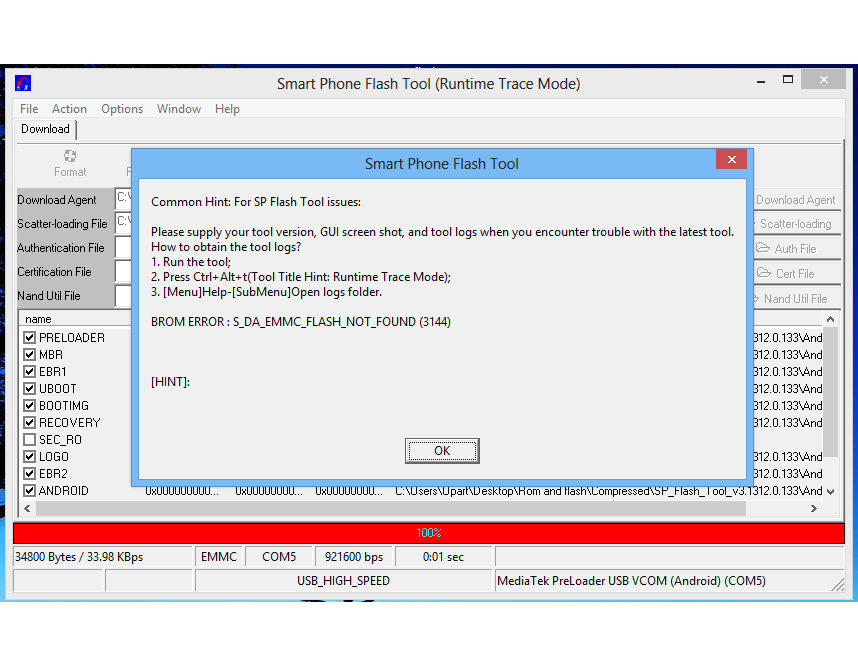Screen dimensions: 858x658
Task: Click the EMMC status bar cell
Action: pyautogui.click(x=219, y=557)
